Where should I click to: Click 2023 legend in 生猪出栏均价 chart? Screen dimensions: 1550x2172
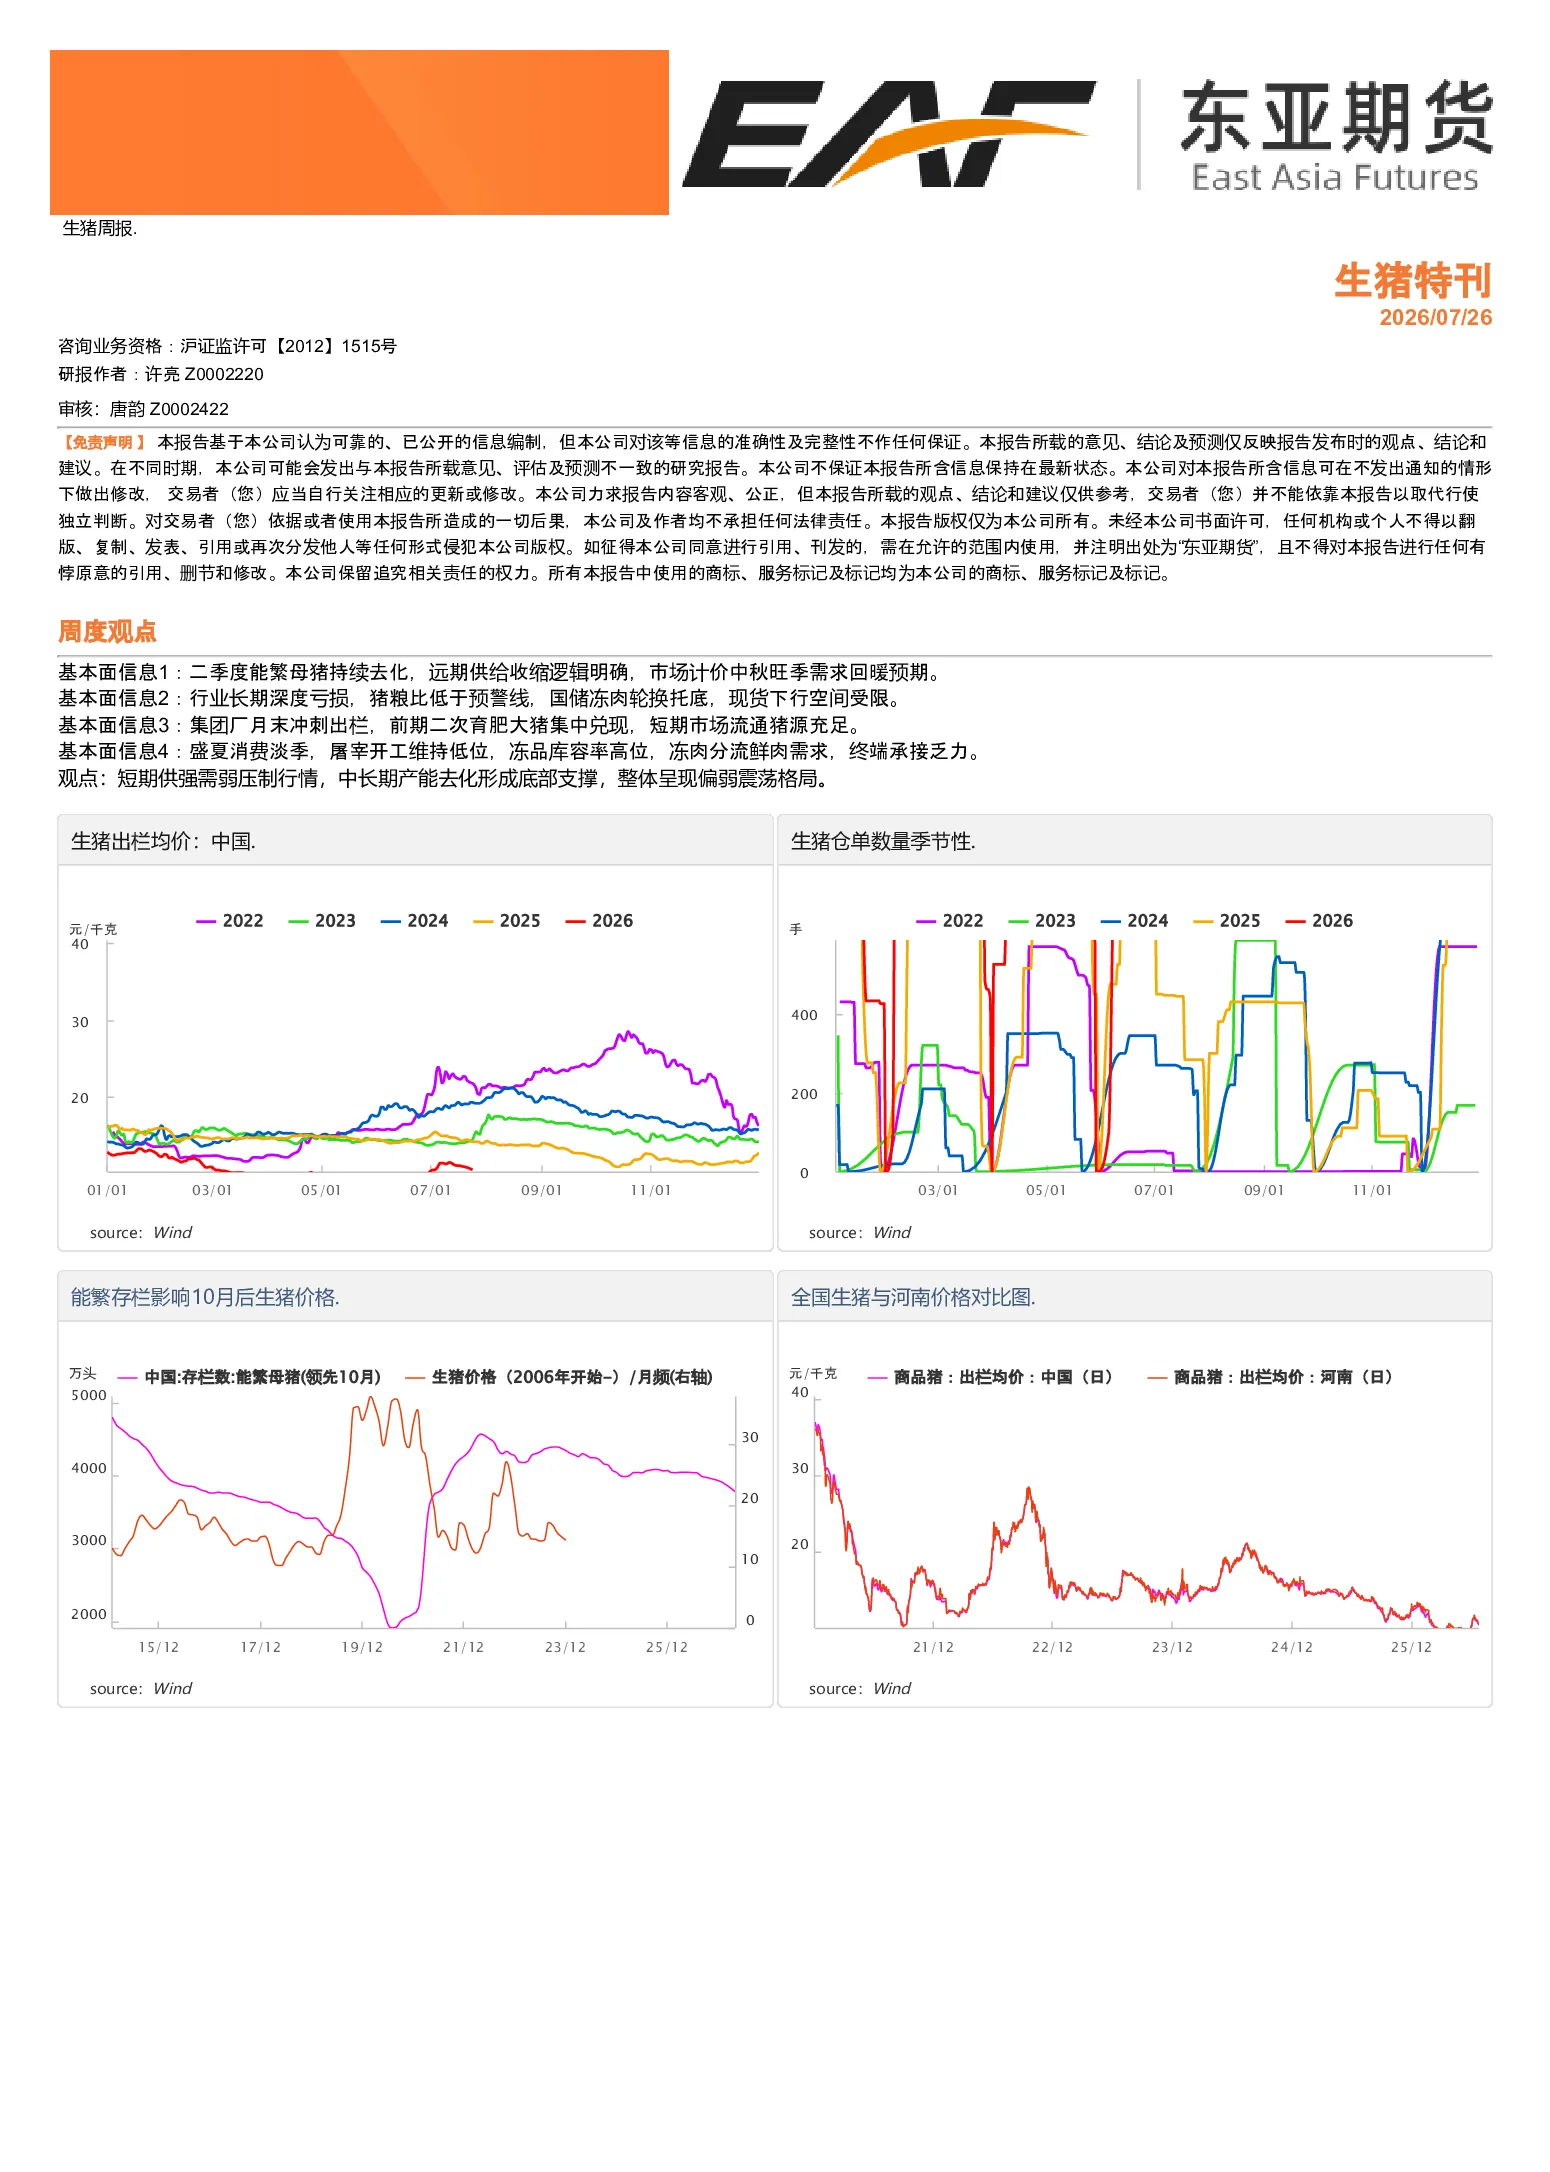(322, 921)
